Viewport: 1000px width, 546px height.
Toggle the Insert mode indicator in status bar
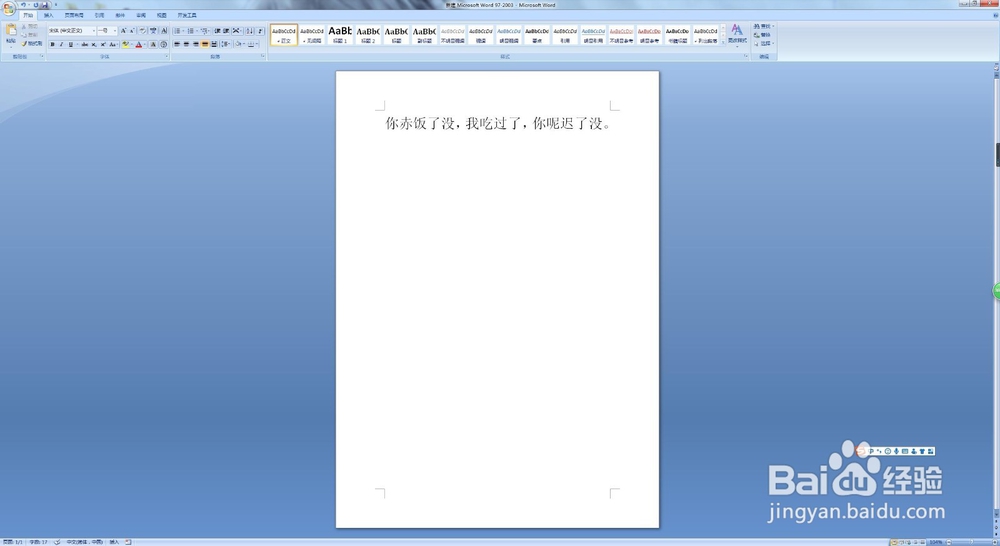tap(114, 542)
